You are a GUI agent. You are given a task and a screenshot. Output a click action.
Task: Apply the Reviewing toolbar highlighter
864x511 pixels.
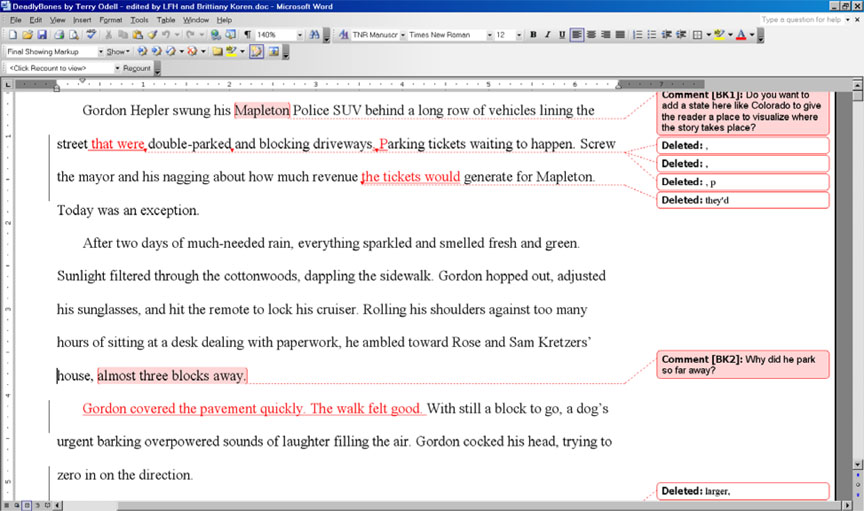tap(231, 51)
